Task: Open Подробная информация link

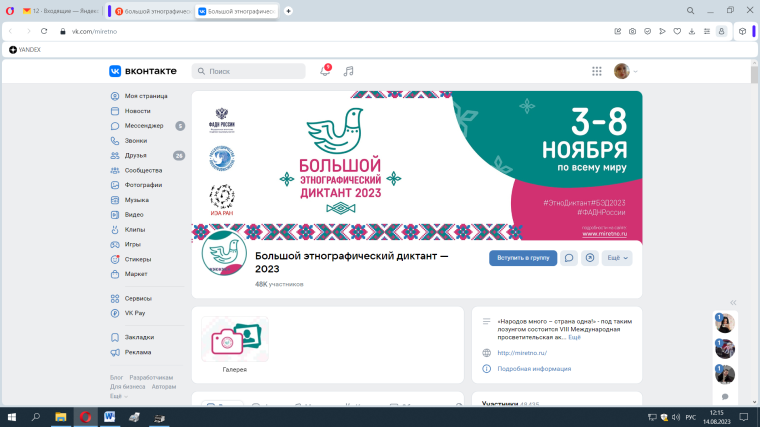Action: 534,369
